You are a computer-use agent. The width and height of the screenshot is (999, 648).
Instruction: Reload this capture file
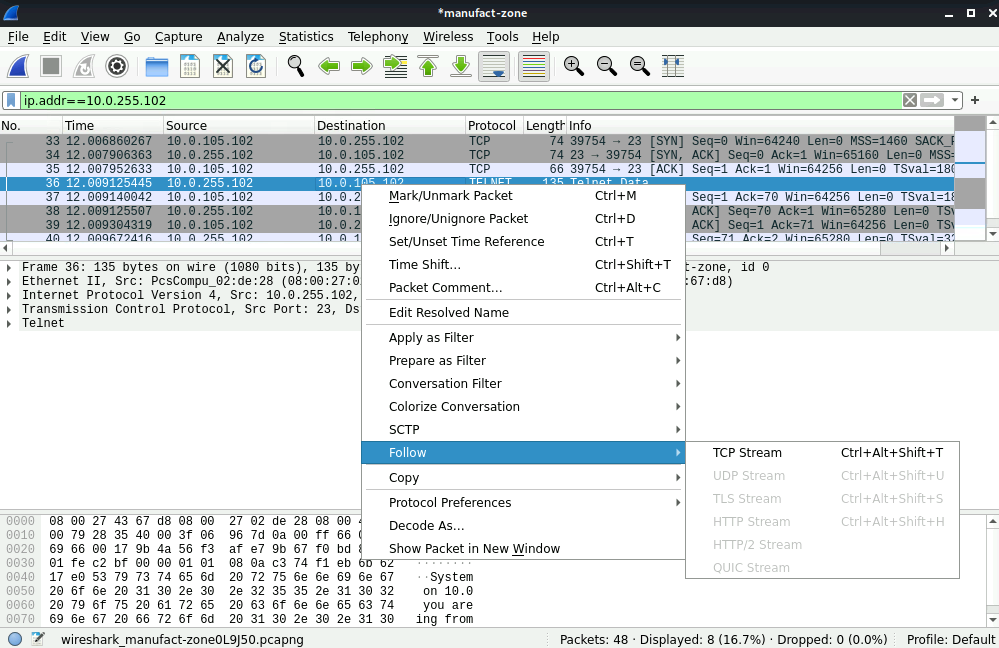[256, 66]
